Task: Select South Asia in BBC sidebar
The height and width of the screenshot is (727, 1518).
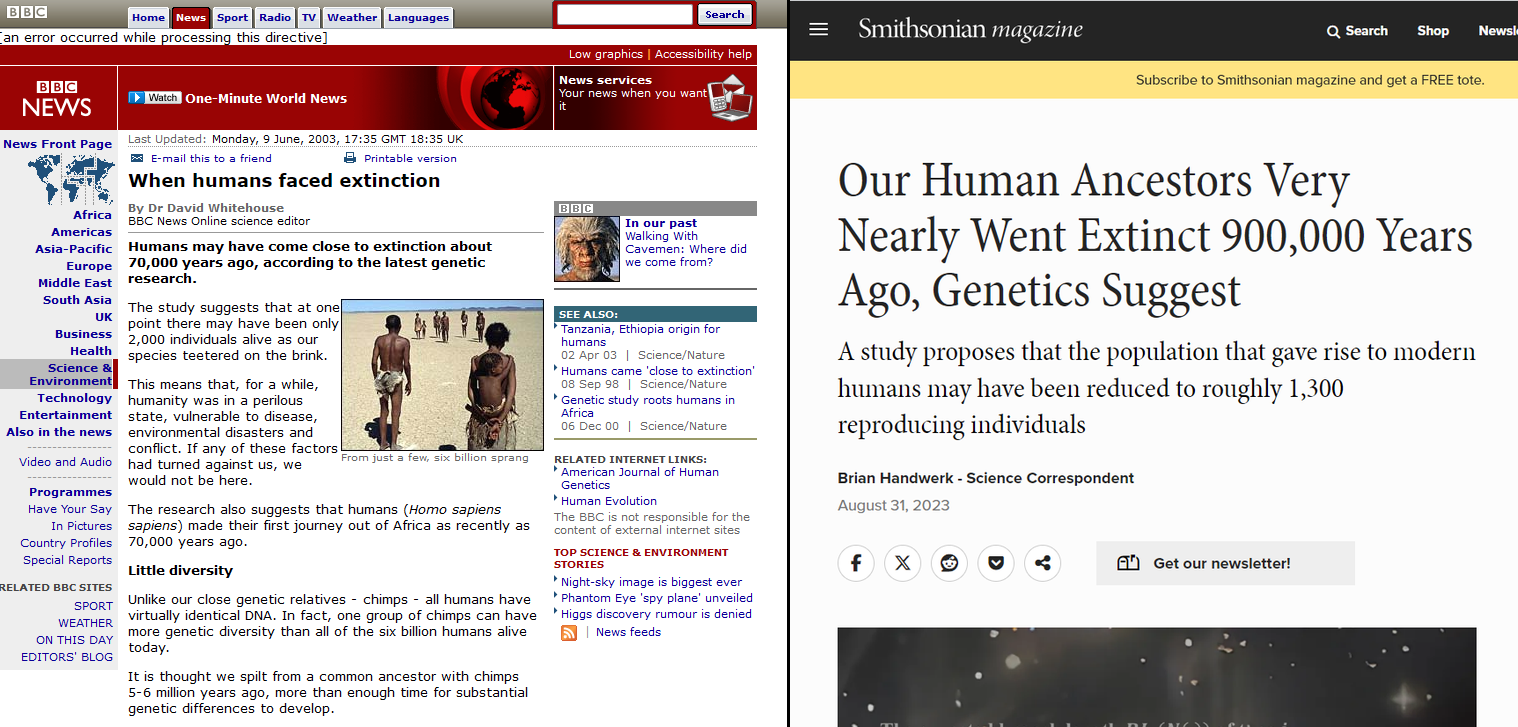Action: (x=77, y=300)
